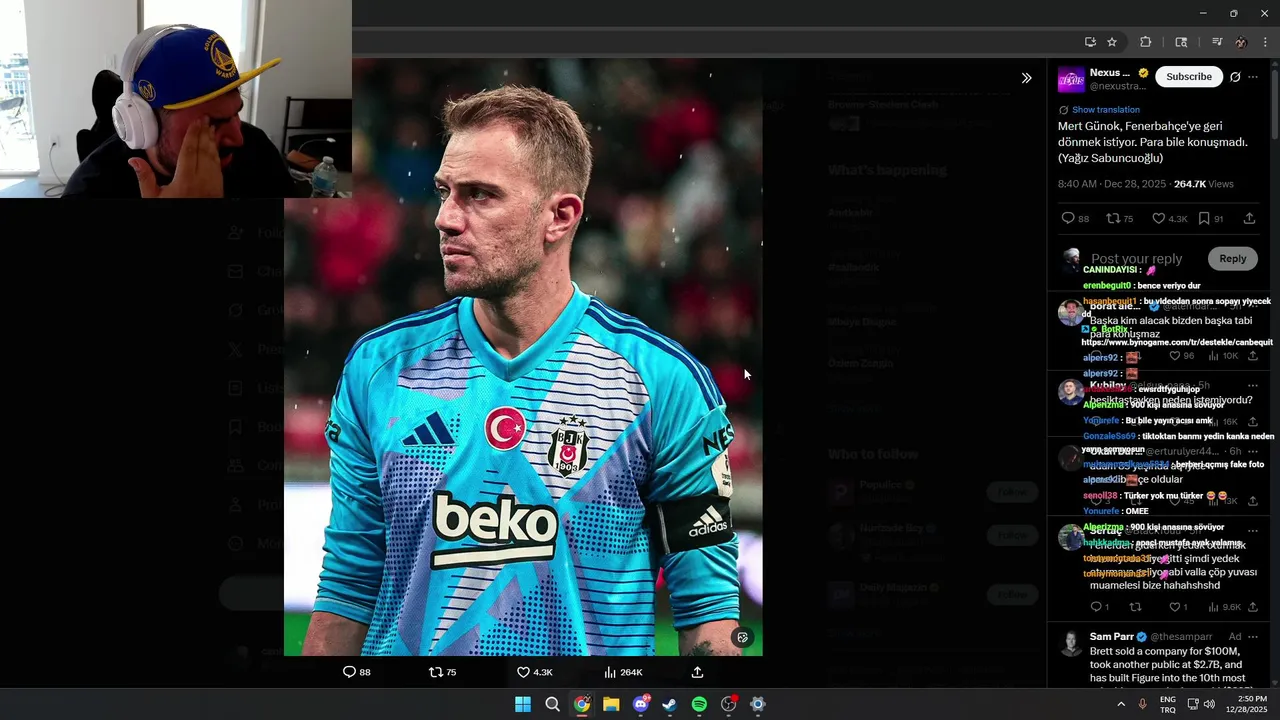Click heart icon showing 4.3K under the photo
The image size is (1280, 720).
click(523, 672)
